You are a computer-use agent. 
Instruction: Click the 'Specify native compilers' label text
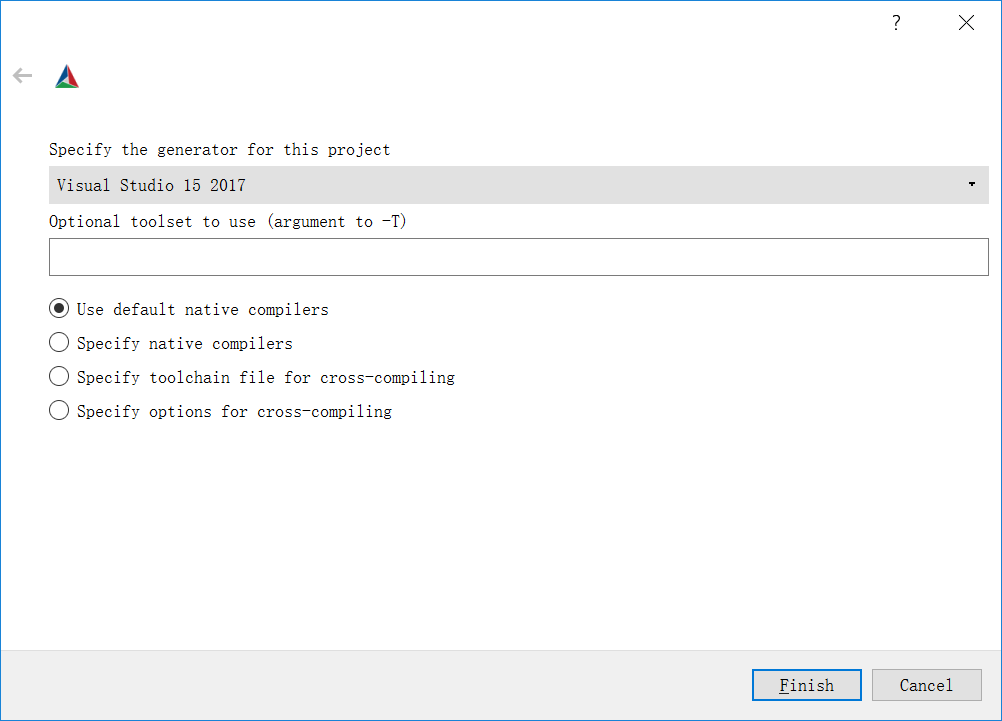(185, 344)
